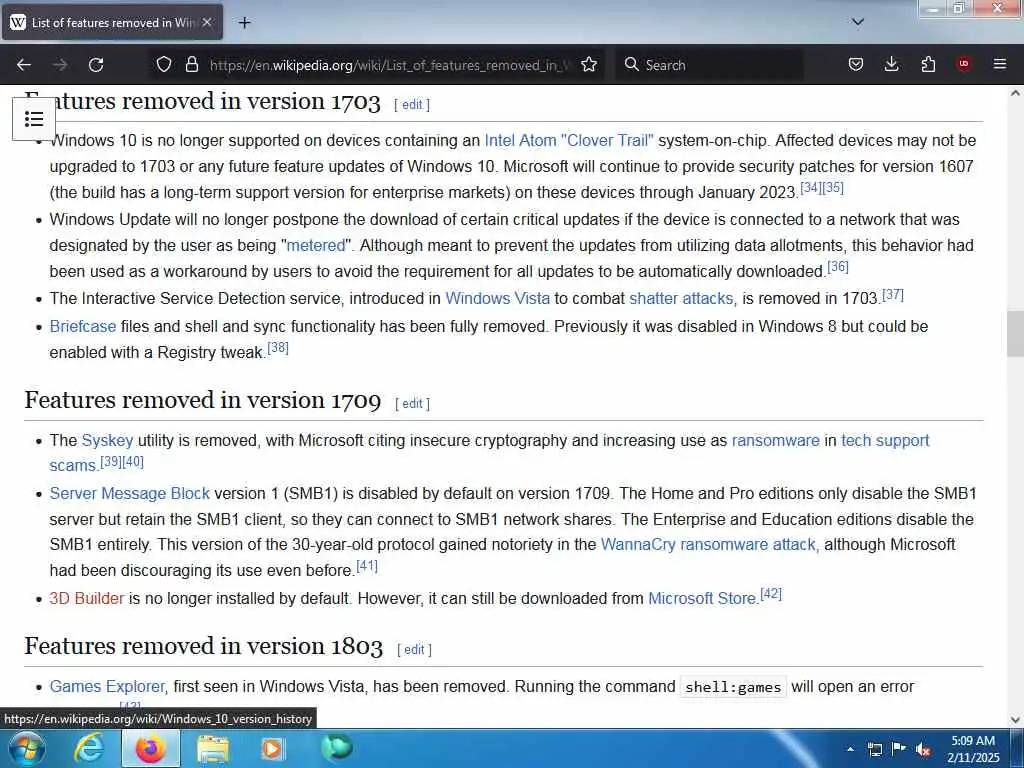View site security via padlock icon
Screen dimensions: 1024x768
pyautogui.click(x=191, y=65)
